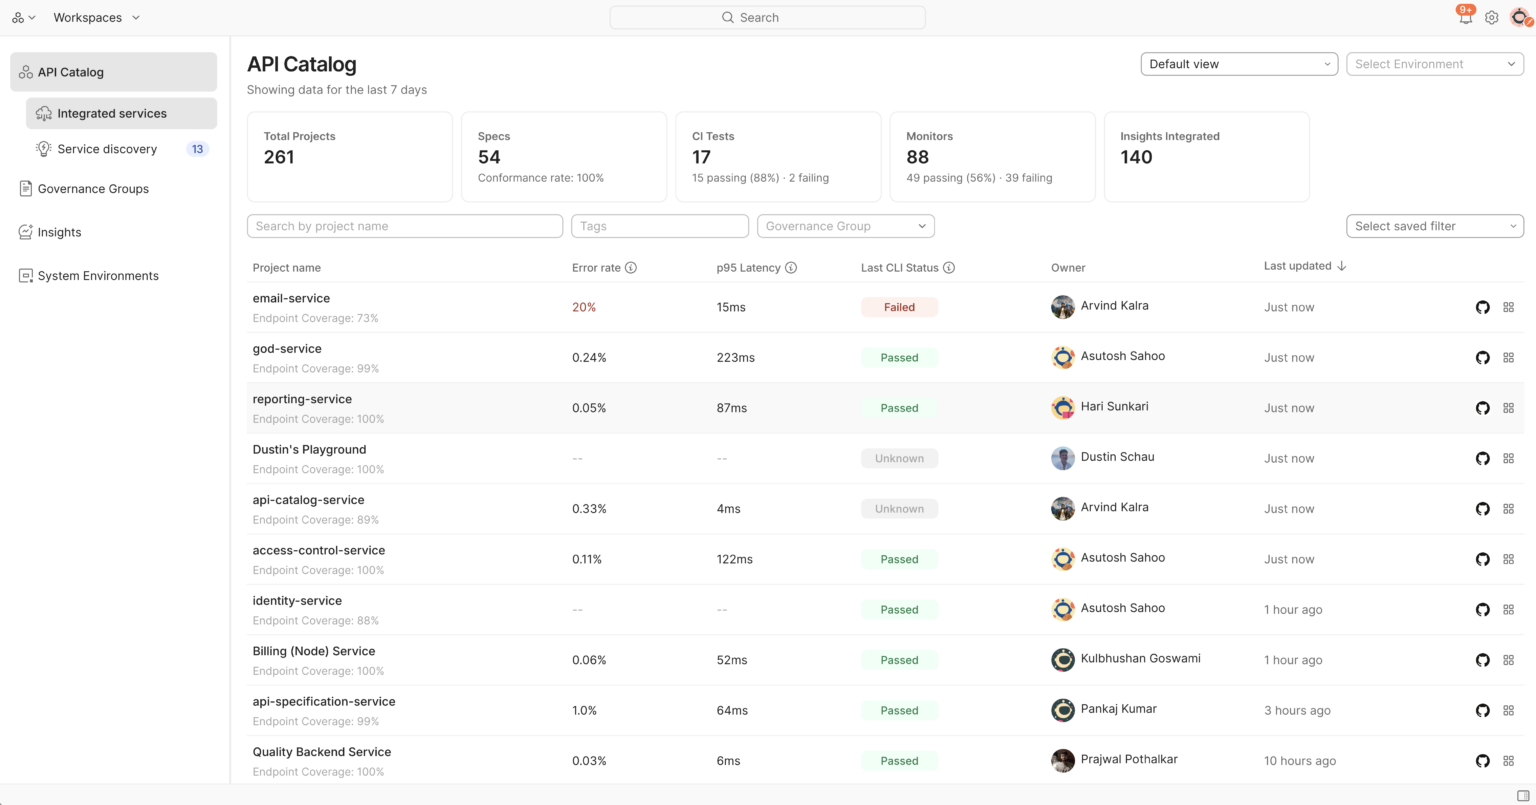Sort by Last updated column
Viewport: 1536px width, 805px height.
tap(1305, 266)
